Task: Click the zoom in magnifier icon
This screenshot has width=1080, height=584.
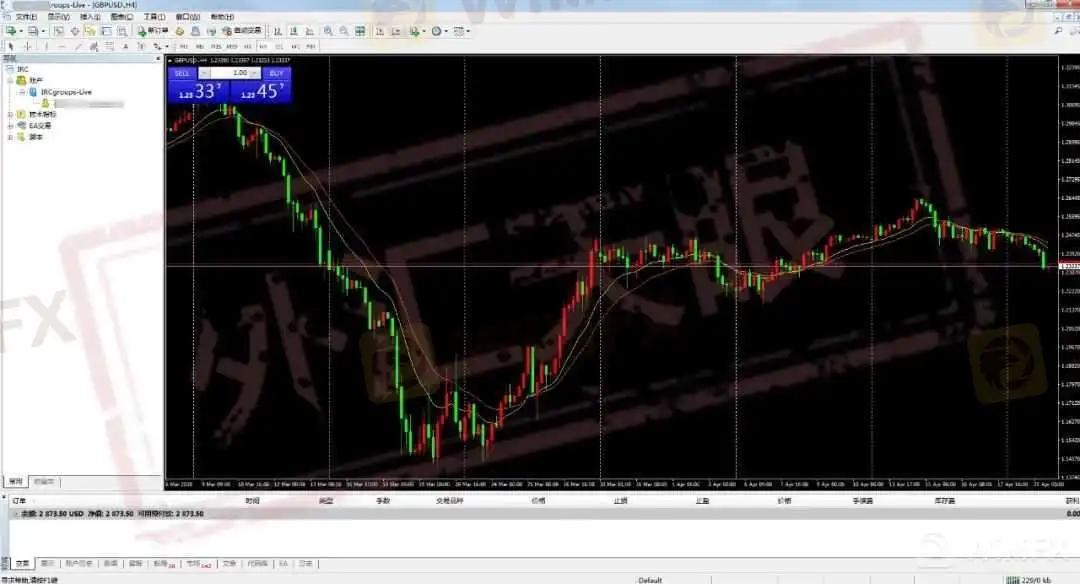Action: (328, 31)
